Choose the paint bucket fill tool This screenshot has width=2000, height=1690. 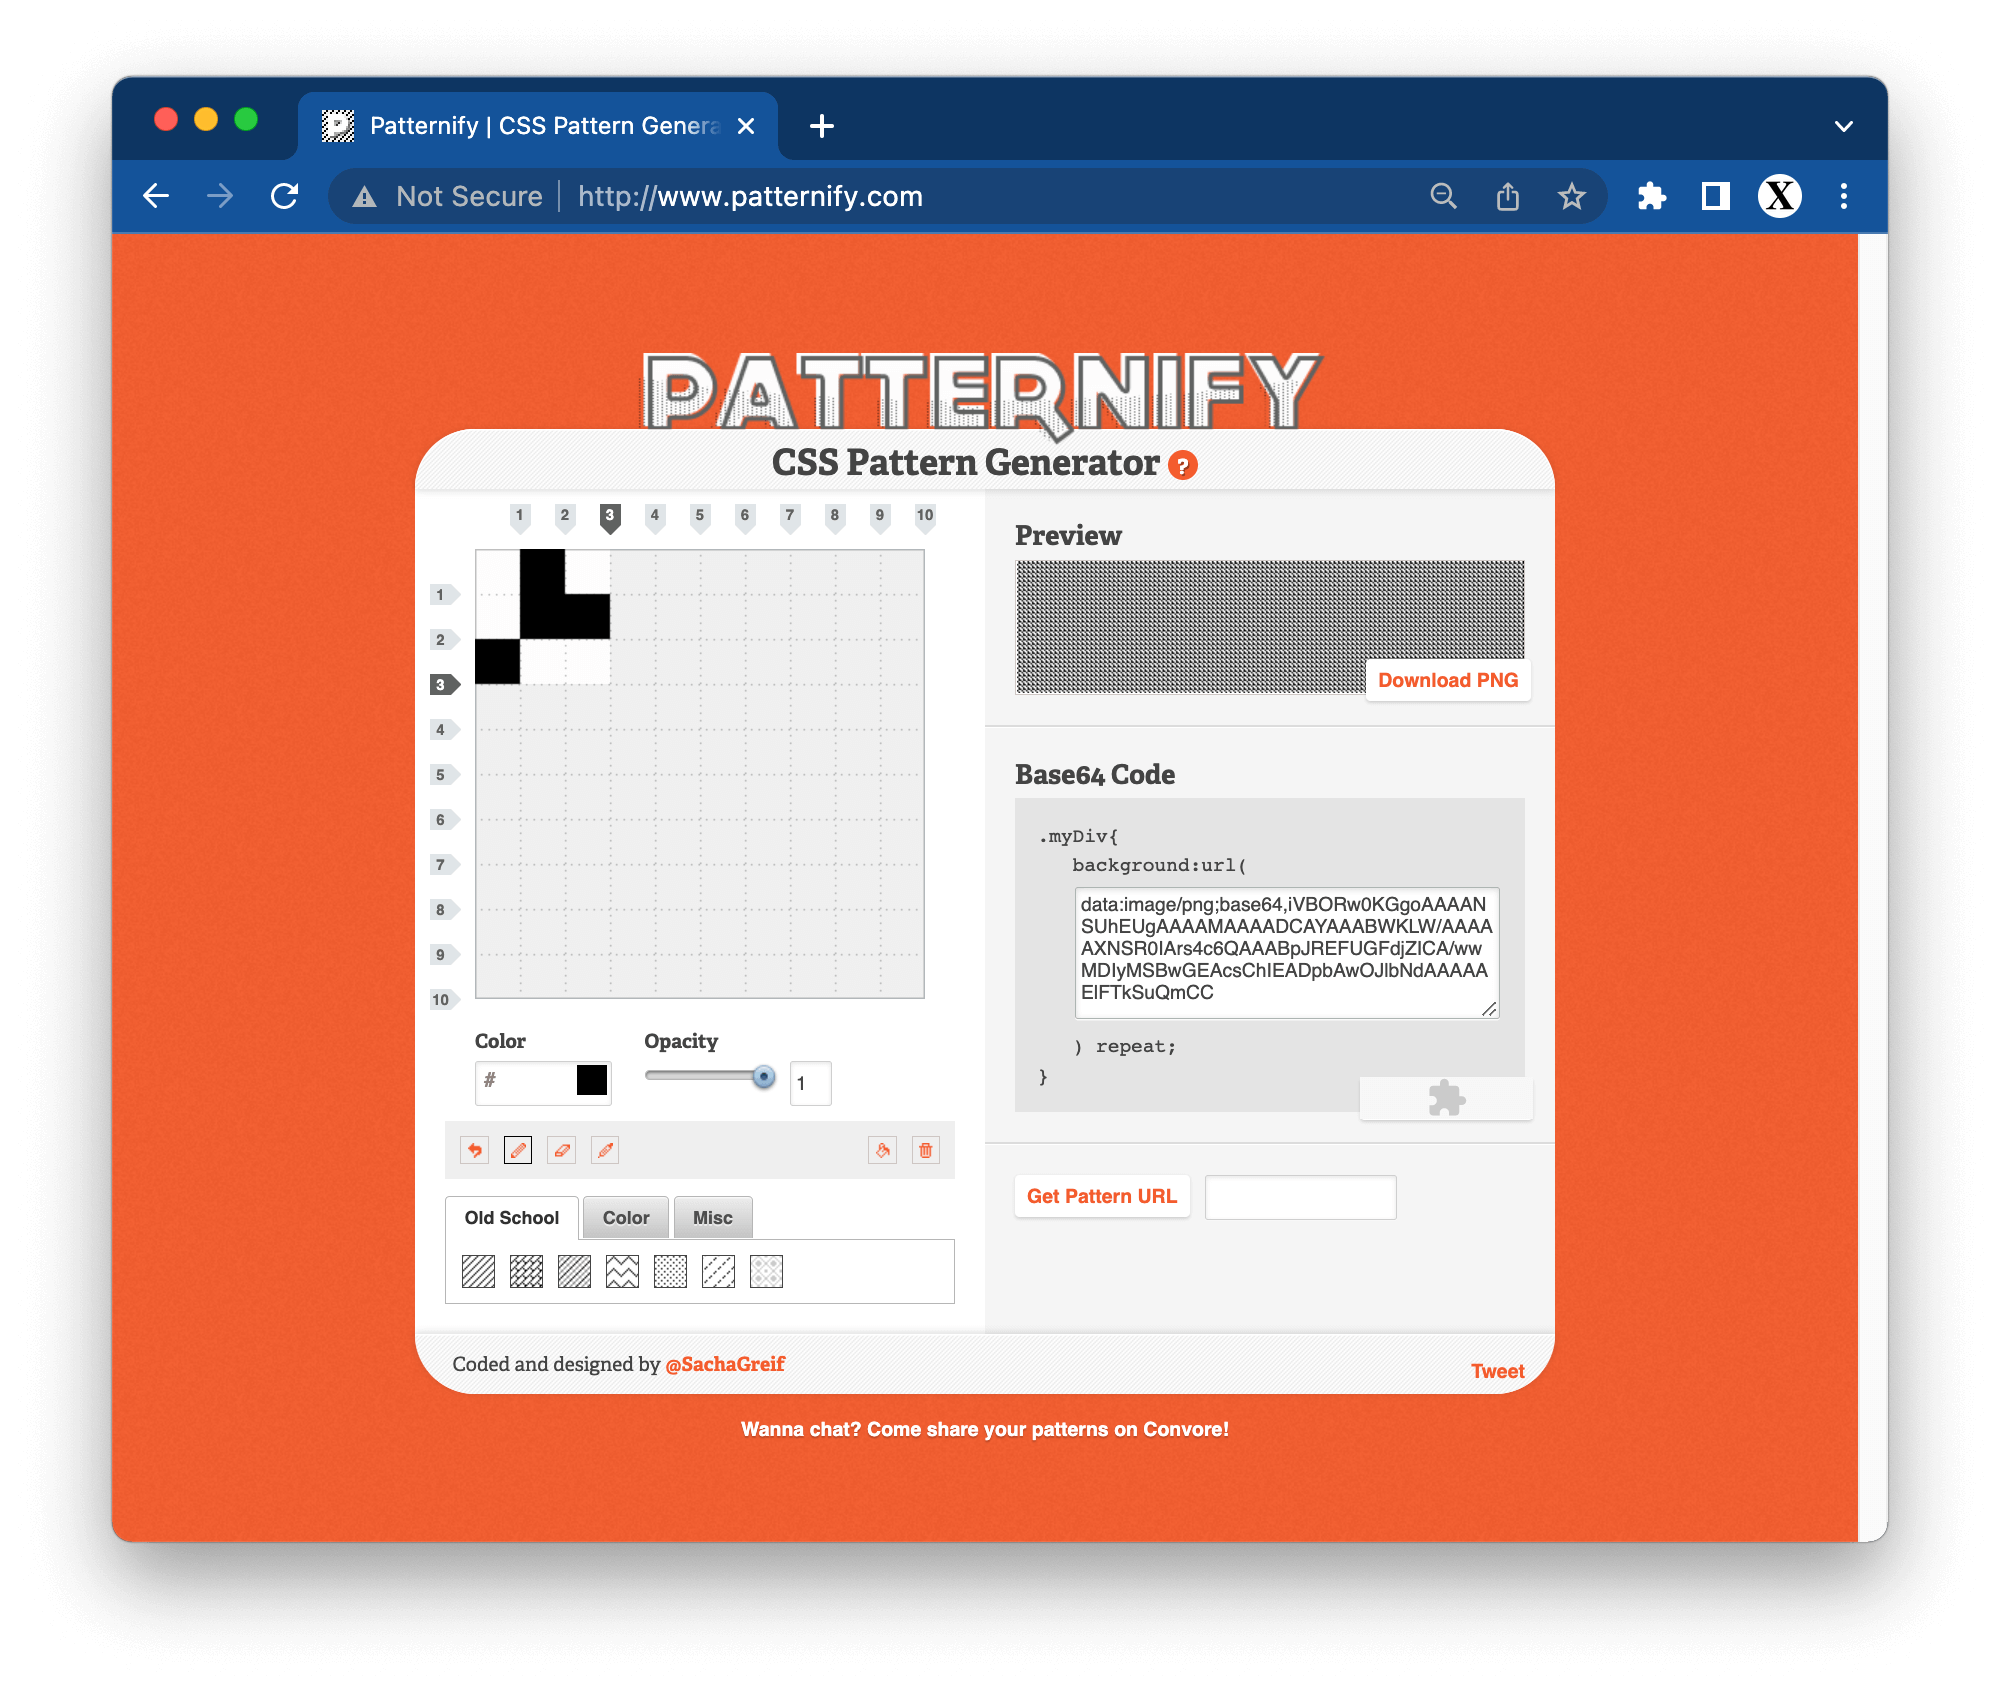pyautogui.click(x=882, y=1150)
